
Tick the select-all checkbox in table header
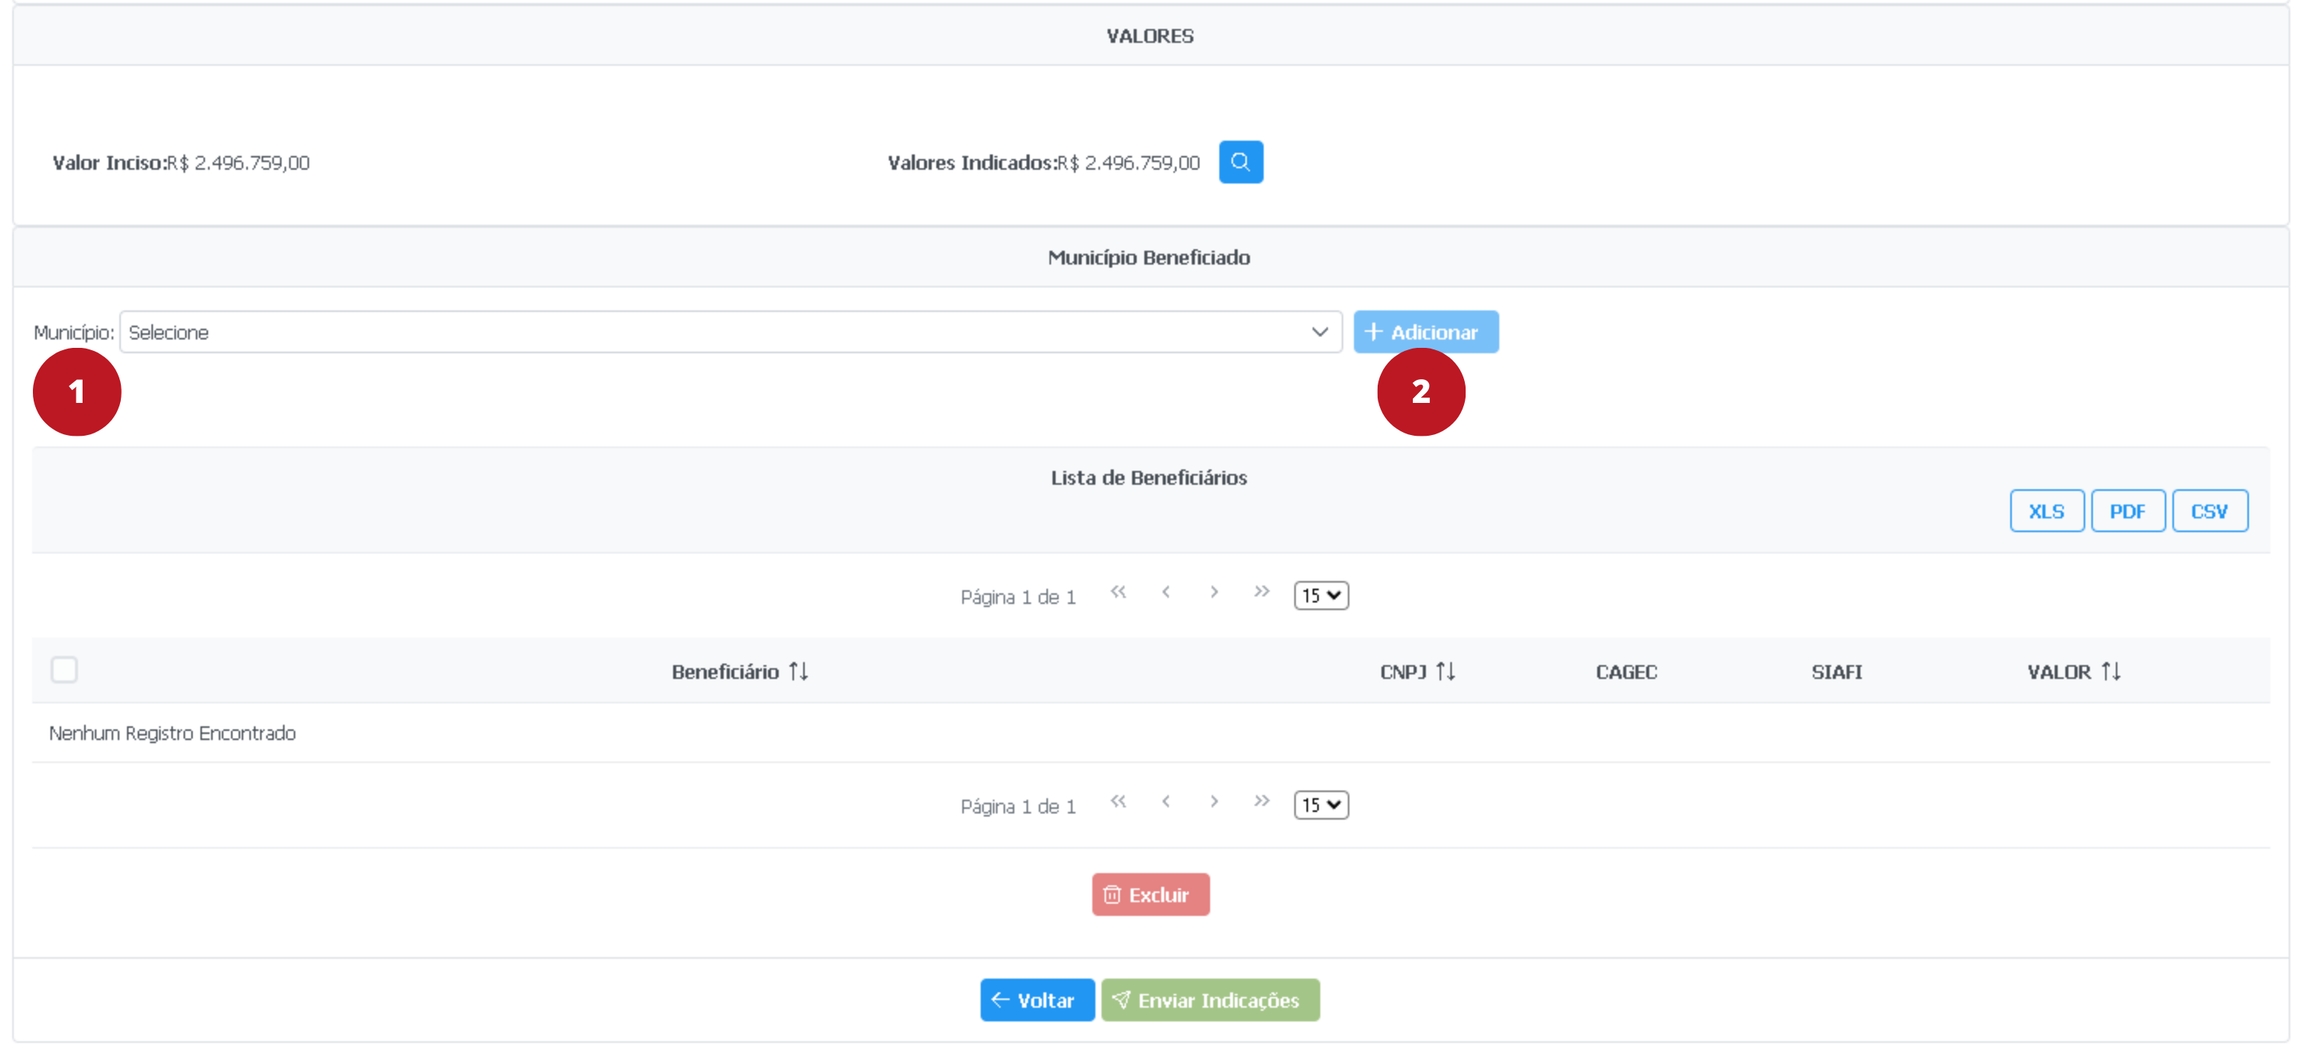pos(64,670)
